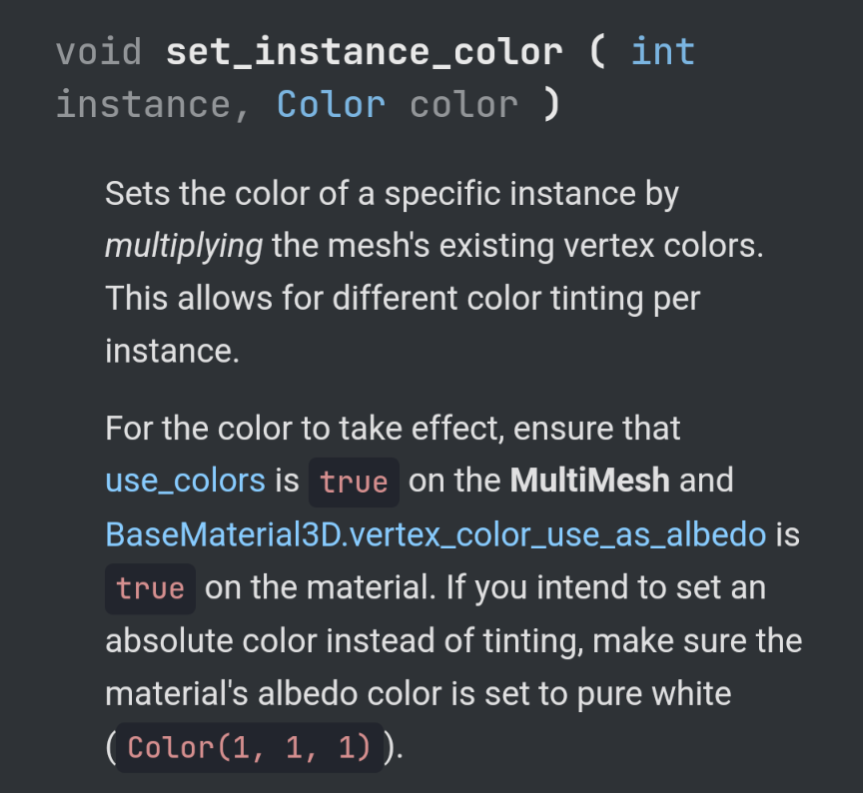This screenshot has height=793, width=863.
Task: Click the Color(1, 1, 1) code snippet
Action: [249, 747]
